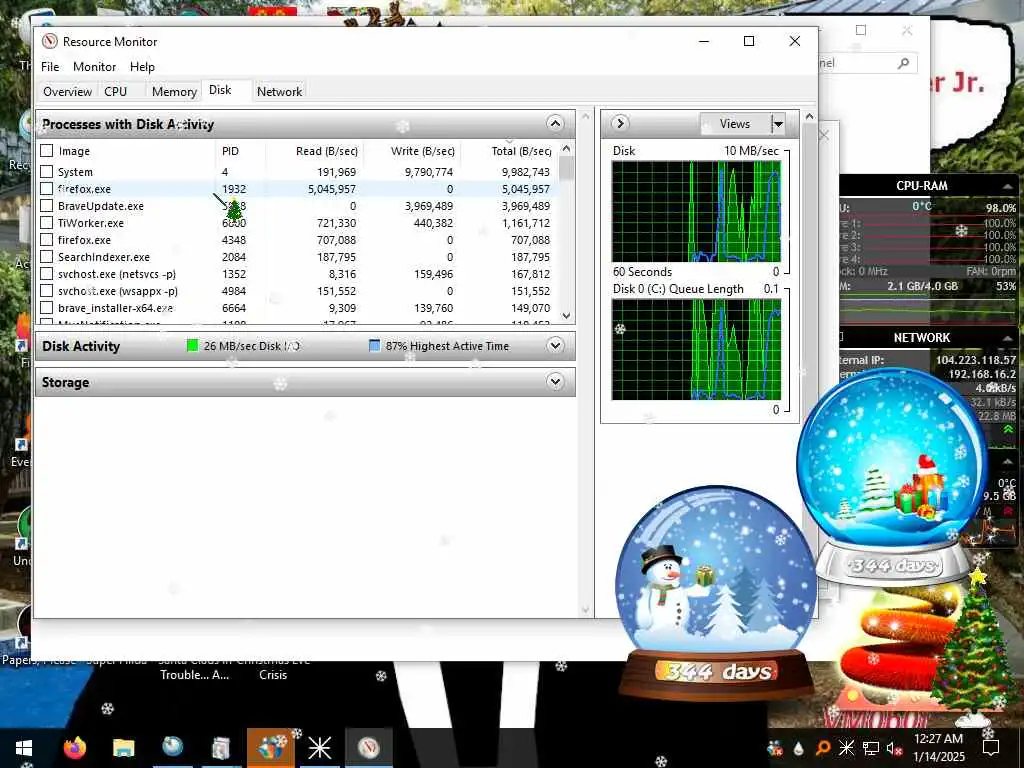Viewport: 1024px width, 768px height.
Task: Click the tray magnifier icon
Action: tap(823, 748)
